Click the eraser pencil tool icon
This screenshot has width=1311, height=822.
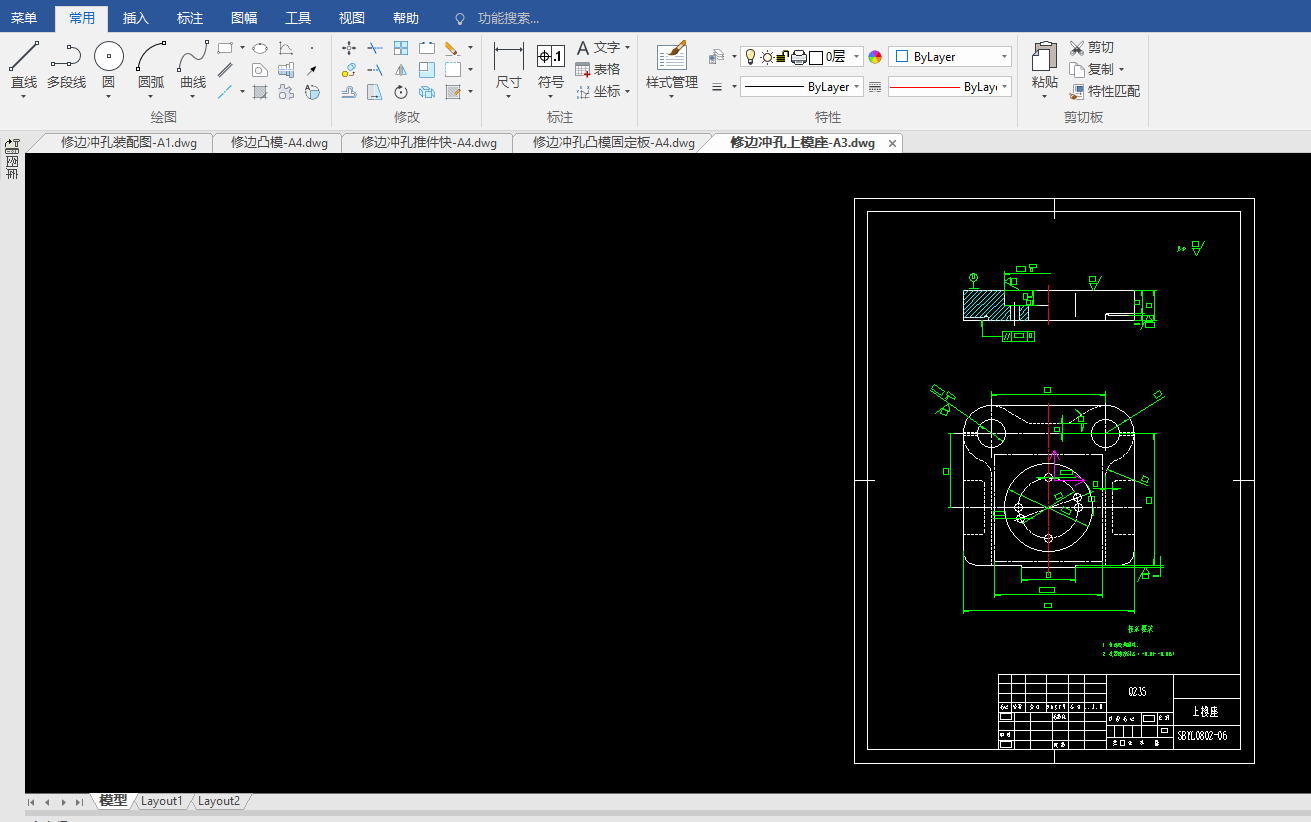point(452,48)
